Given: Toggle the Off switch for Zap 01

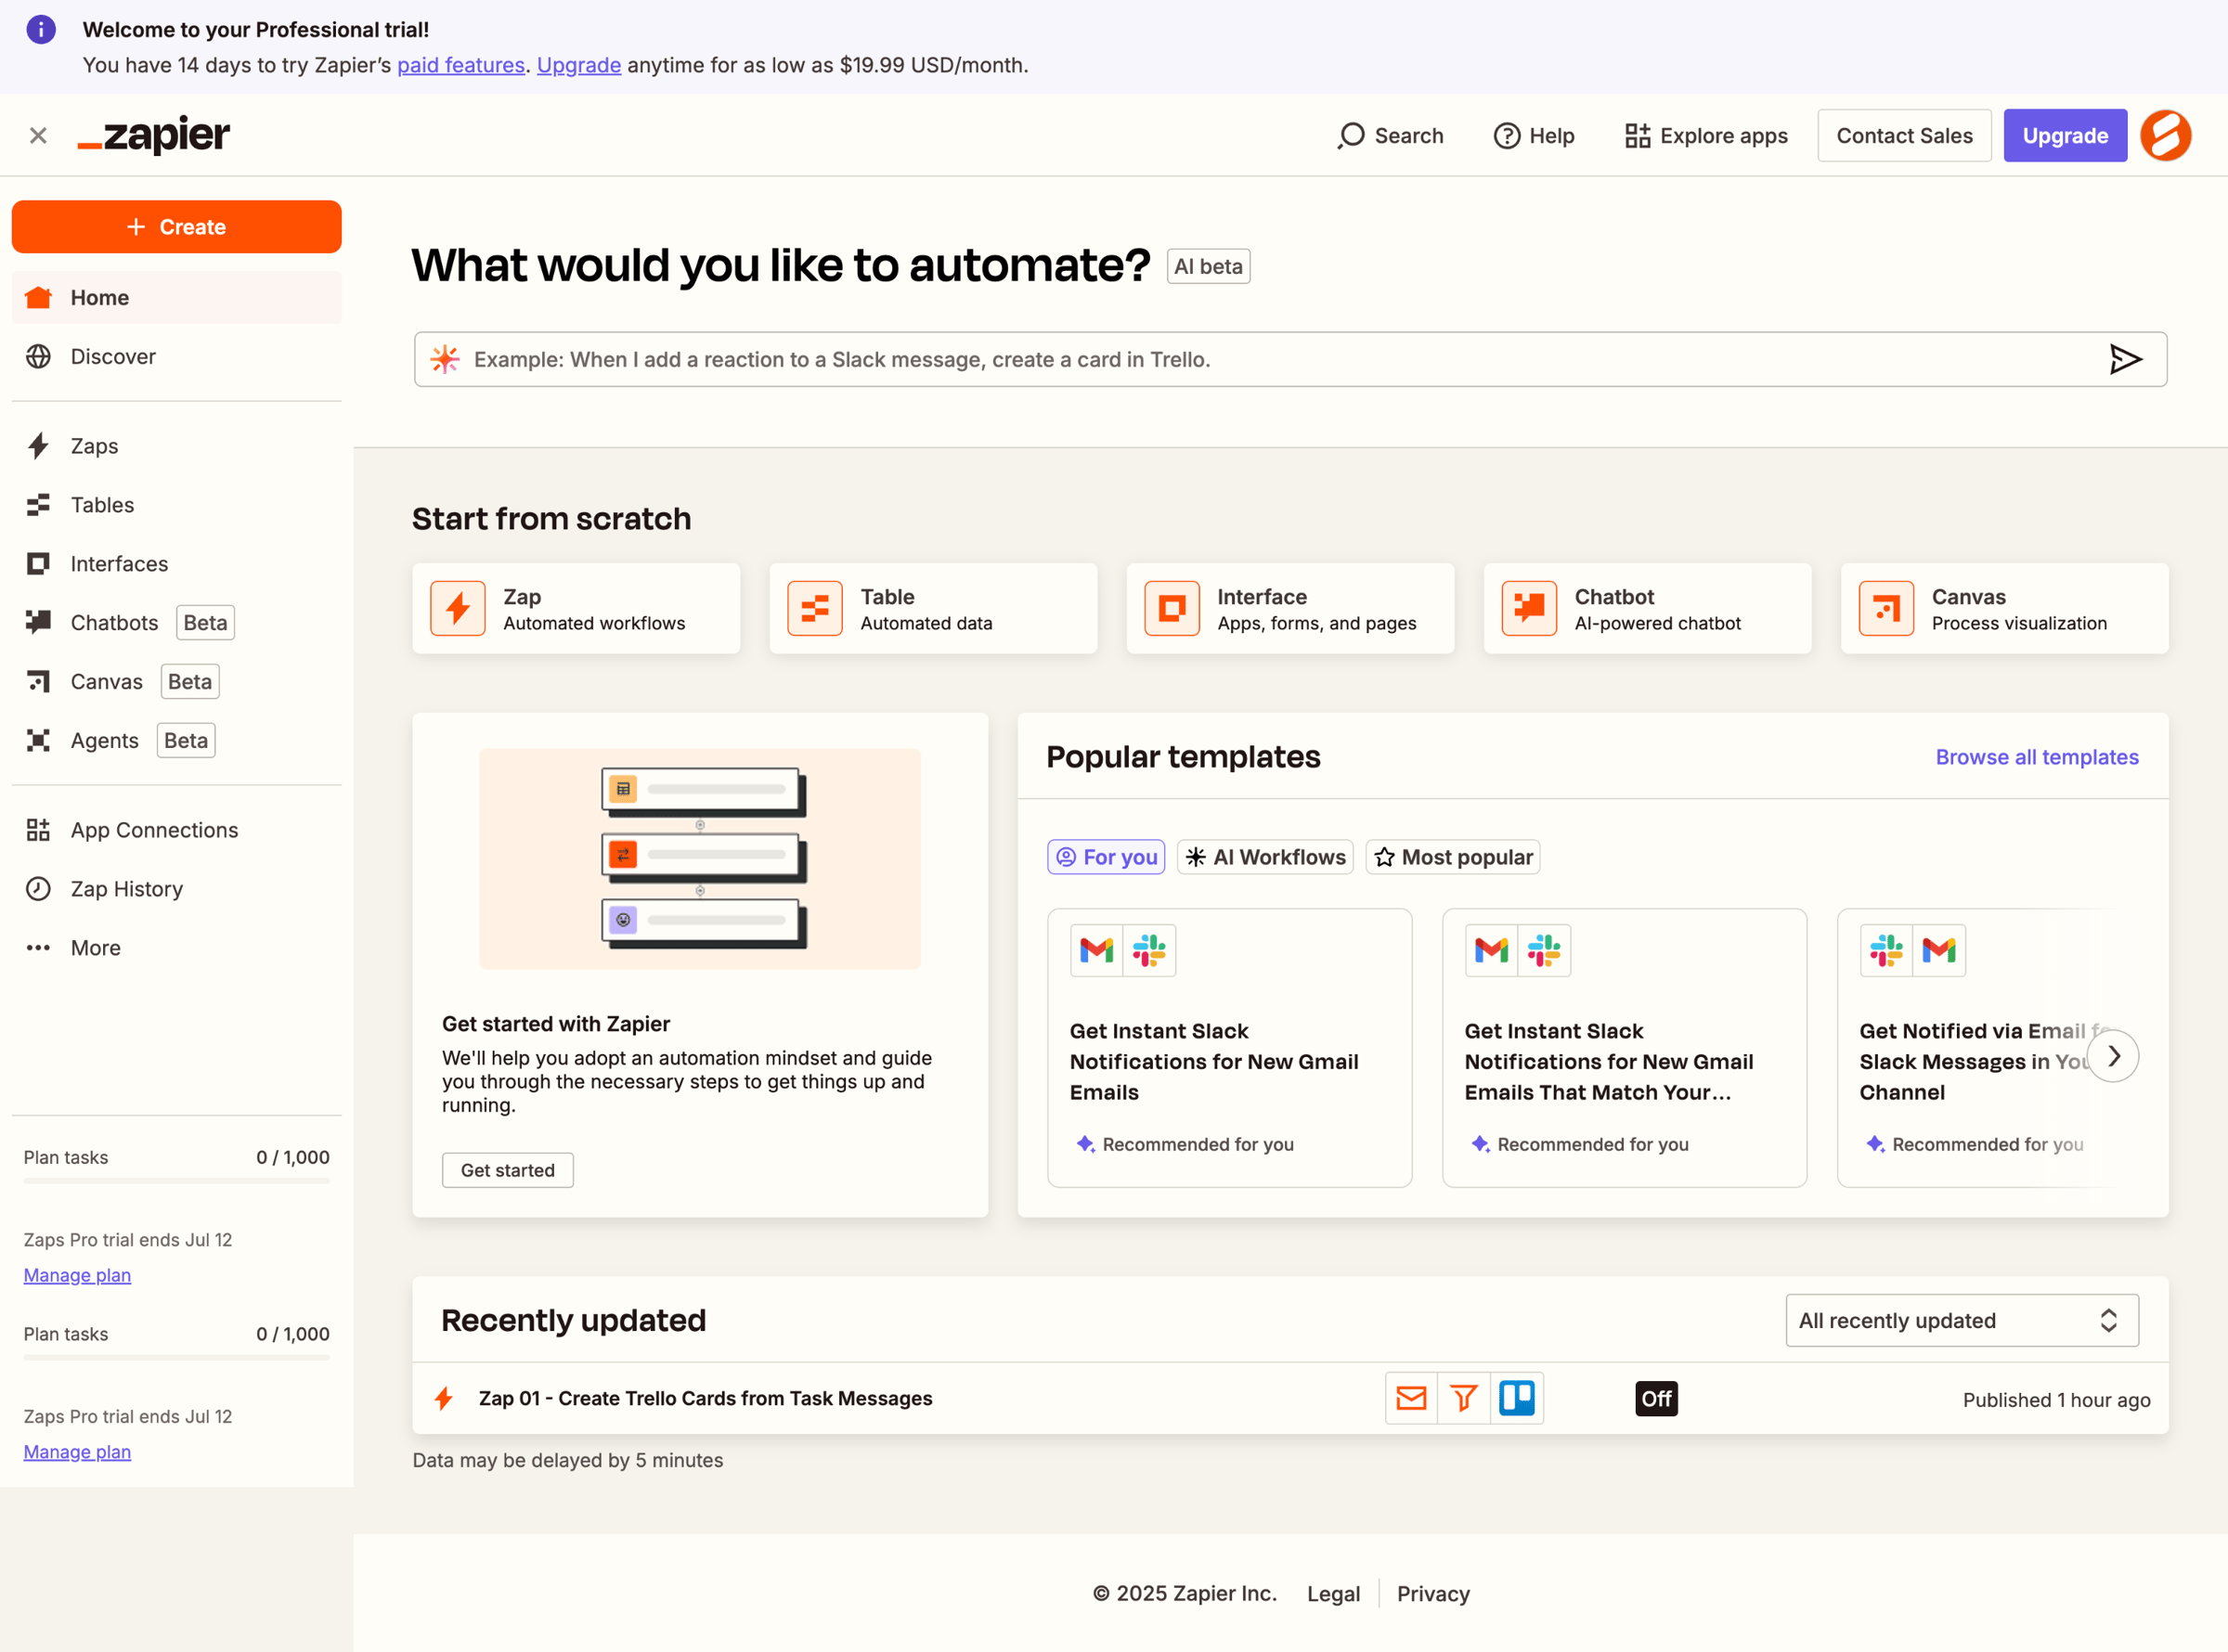Looking at the screenshot, I should [x=1656, y=1398].
